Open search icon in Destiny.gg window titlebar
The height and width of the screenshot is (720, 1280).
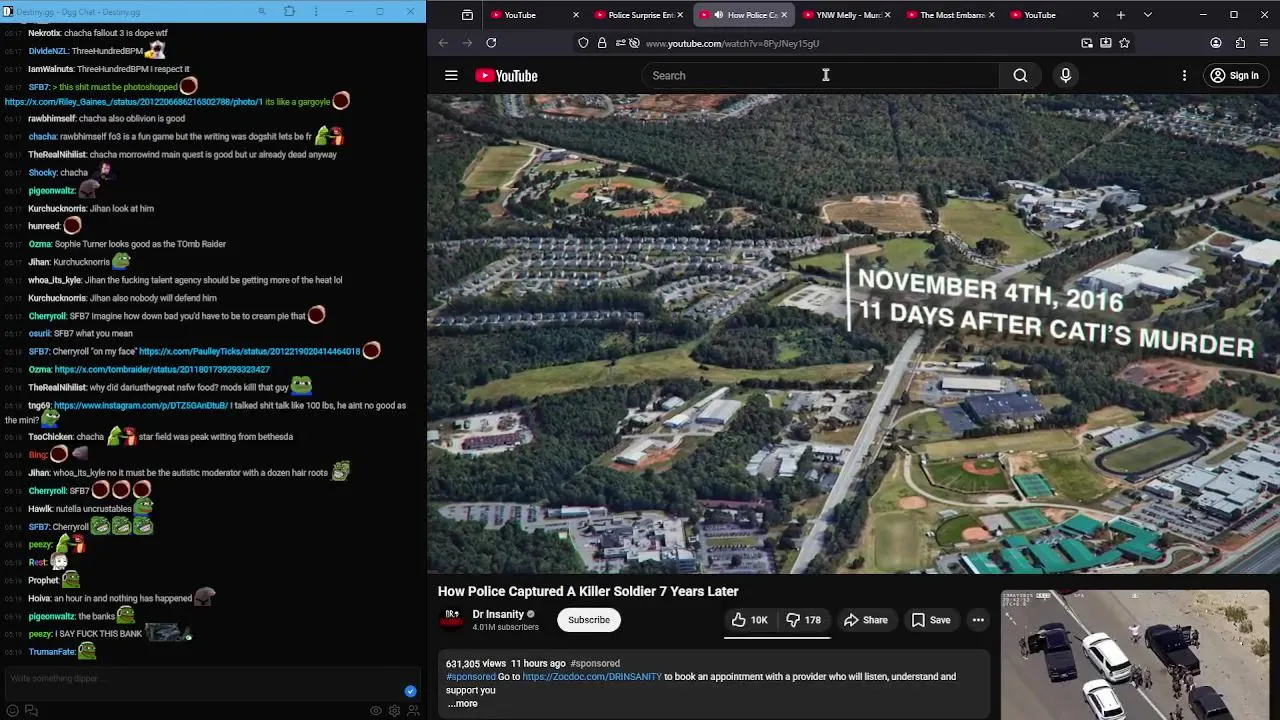262,12
